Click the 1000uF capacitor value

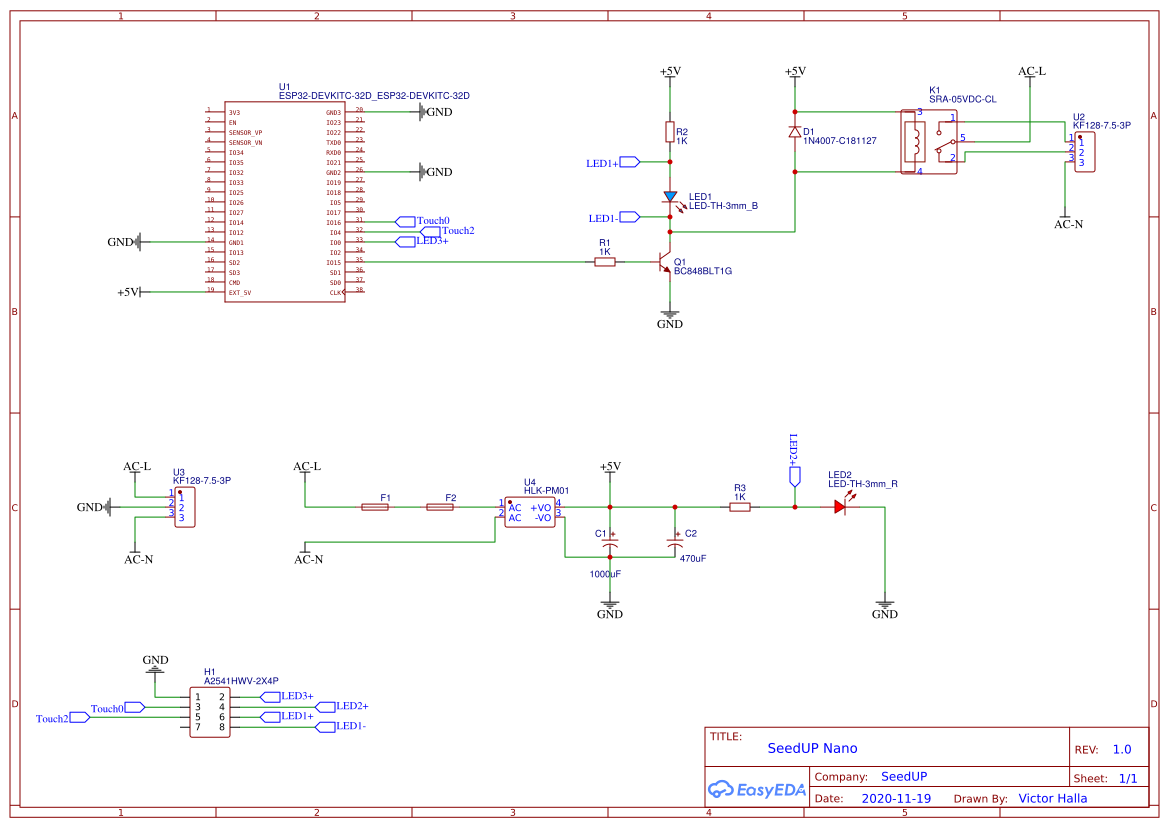(605, 575)
